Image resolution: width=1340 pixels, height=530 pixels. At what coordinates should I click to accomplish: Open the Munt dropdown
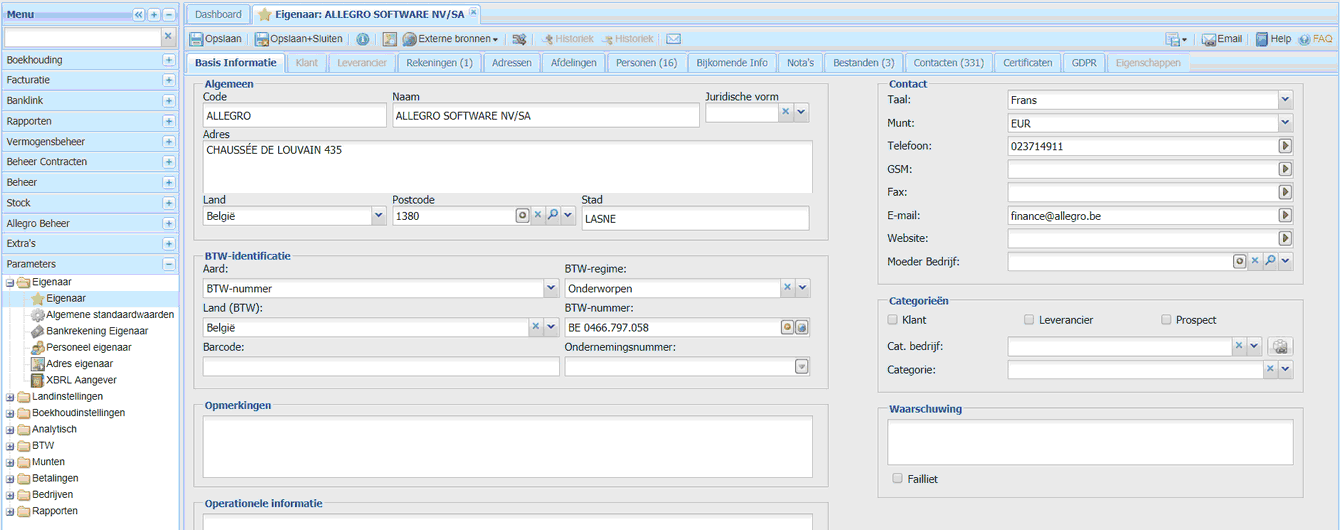[1286, 123]
